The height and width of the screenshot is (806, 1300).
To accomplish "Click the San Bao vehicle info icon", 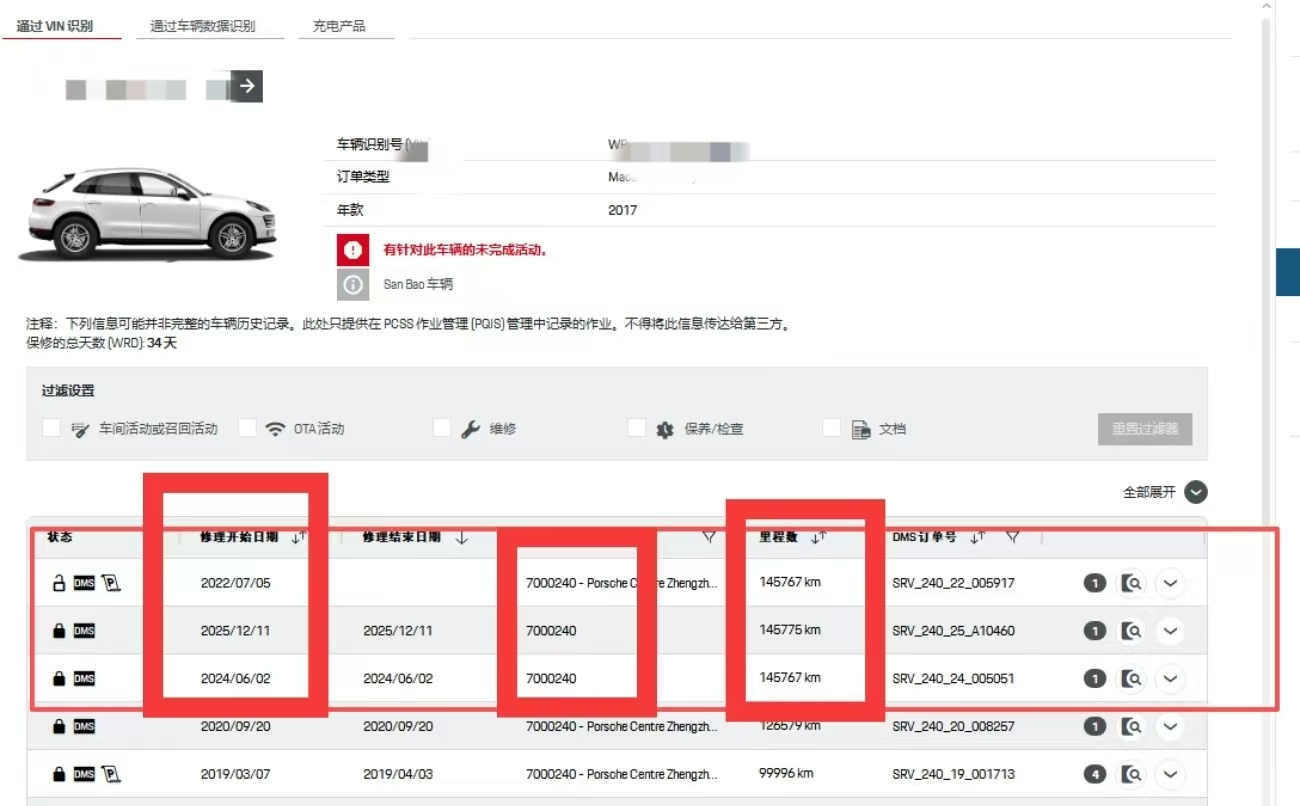I will [x=353, y=284].
